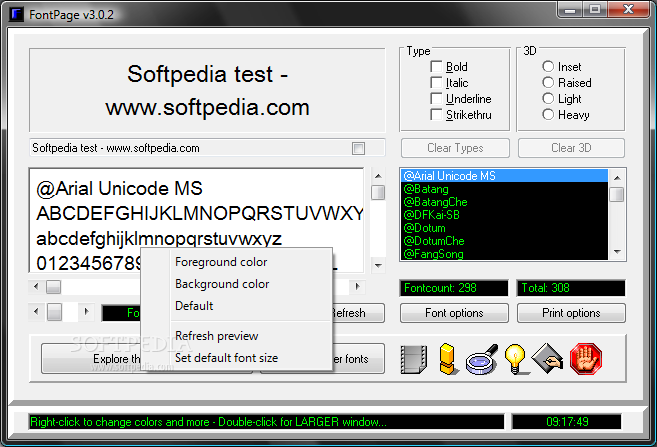Viewport: 657px width, 447px height.
Task: Select @DotumChe in font list
Action: tap(504, 241)
